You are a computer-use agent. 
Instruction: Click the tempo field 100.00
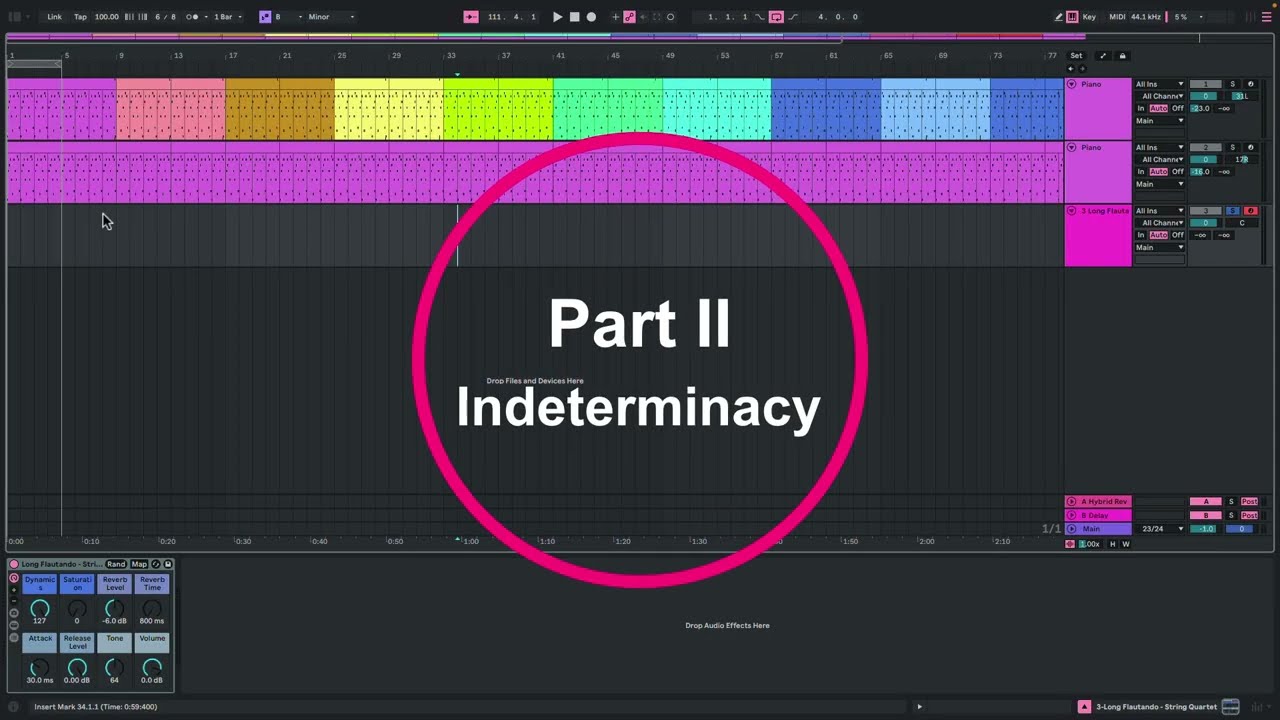pyautogui.click(x=106, y=17)
